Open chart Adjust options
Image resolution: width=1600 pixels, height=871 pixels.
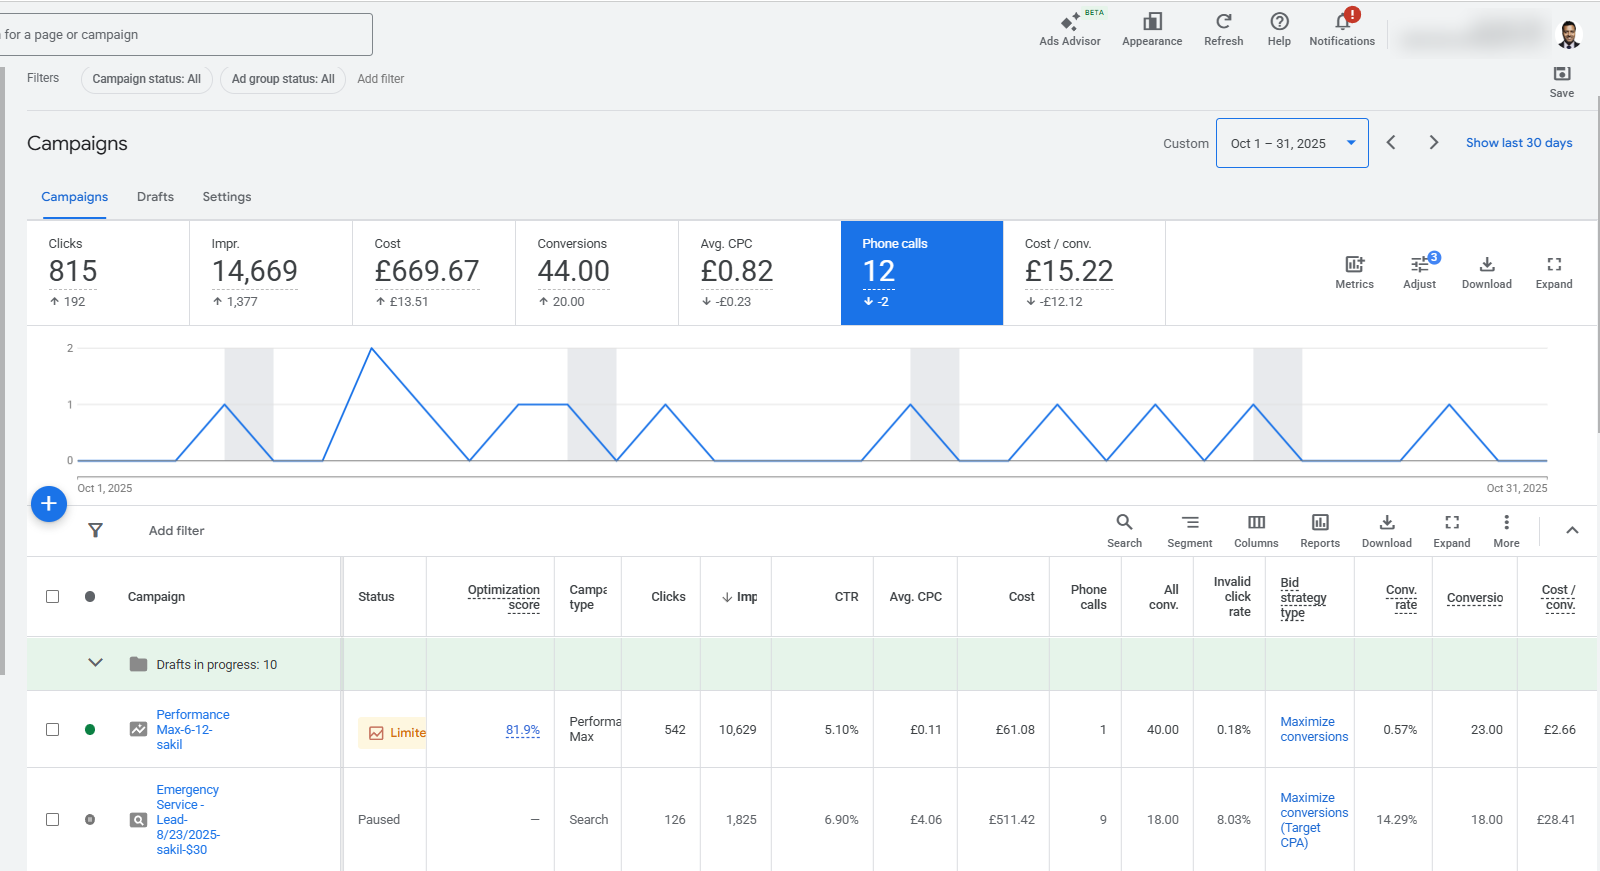(1419, 272)
